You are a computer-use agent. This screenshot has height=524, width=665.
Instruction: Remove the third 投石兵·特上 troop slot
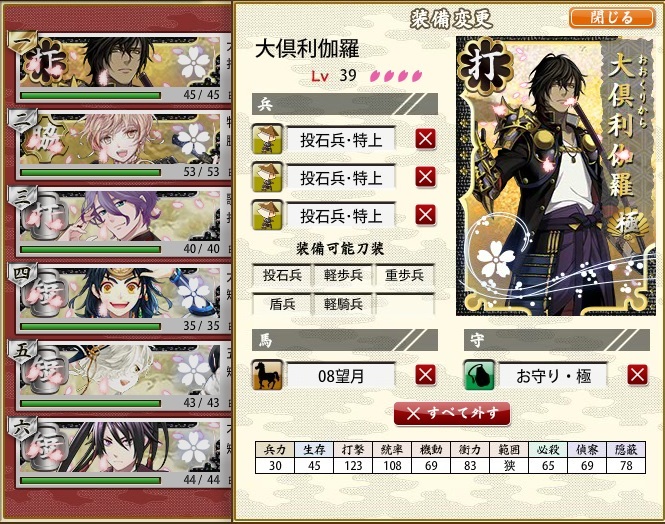point(425,215)
